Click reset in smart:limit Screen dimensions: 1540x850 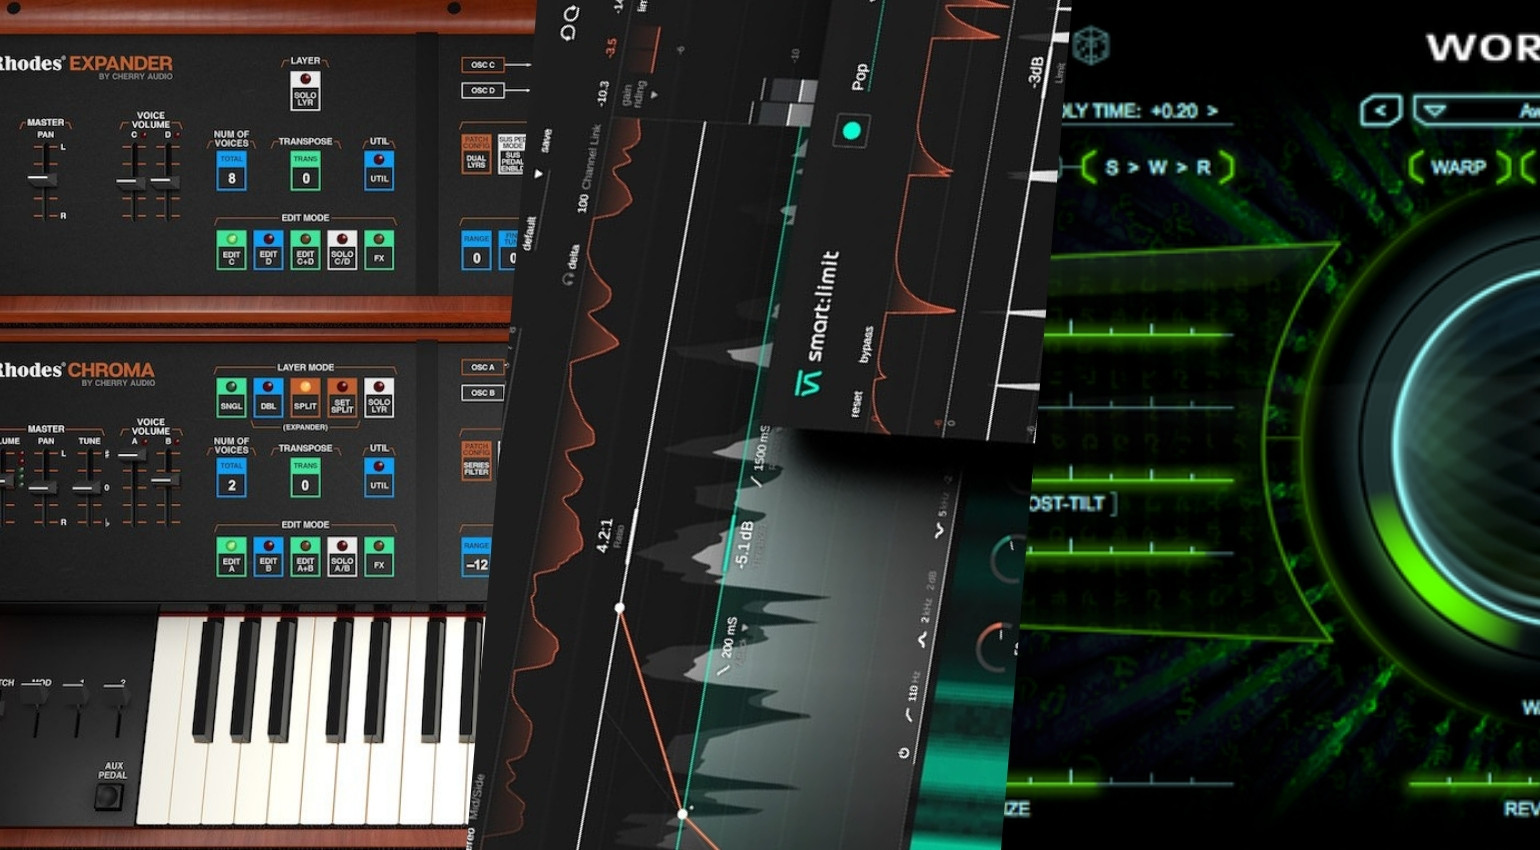tap(856, 404)
